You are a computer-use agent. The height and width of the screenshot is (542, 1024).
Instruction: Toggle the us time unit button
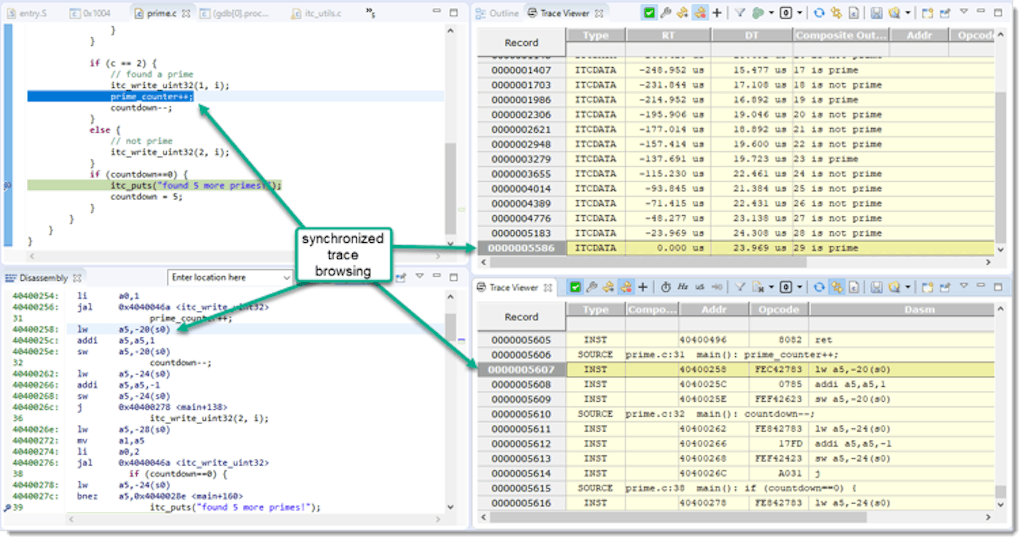[699, 287]
